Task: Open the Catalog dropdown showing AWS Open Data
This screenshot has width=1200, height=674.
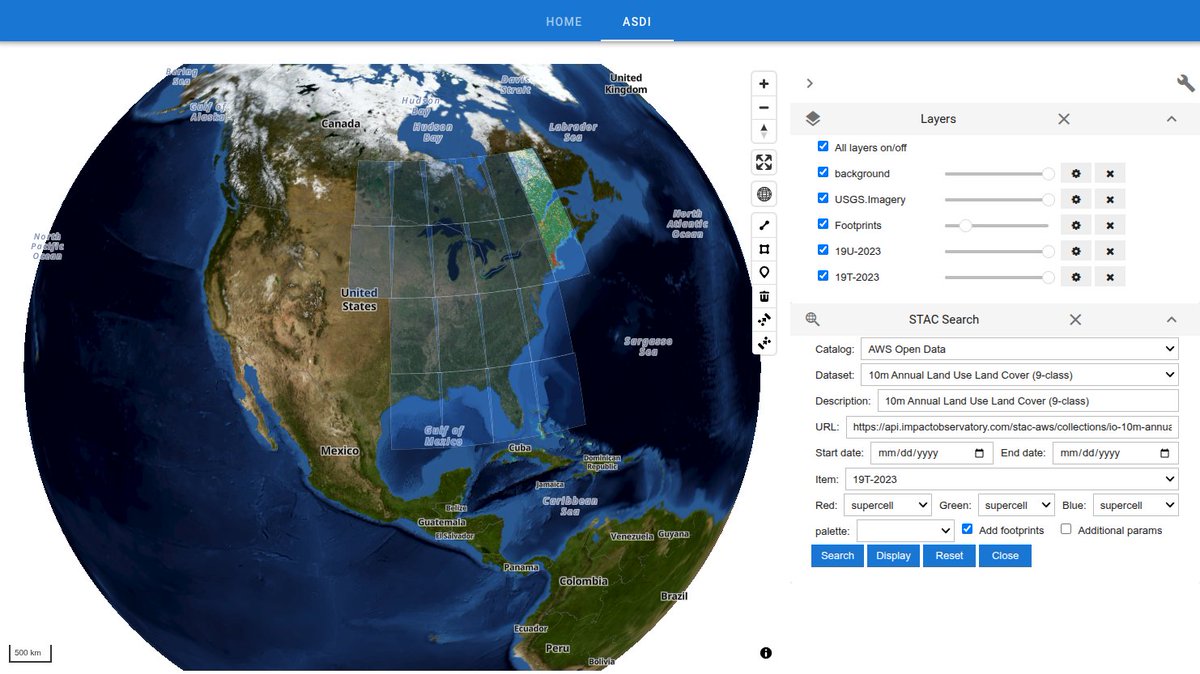Action: coord(1018,348)
